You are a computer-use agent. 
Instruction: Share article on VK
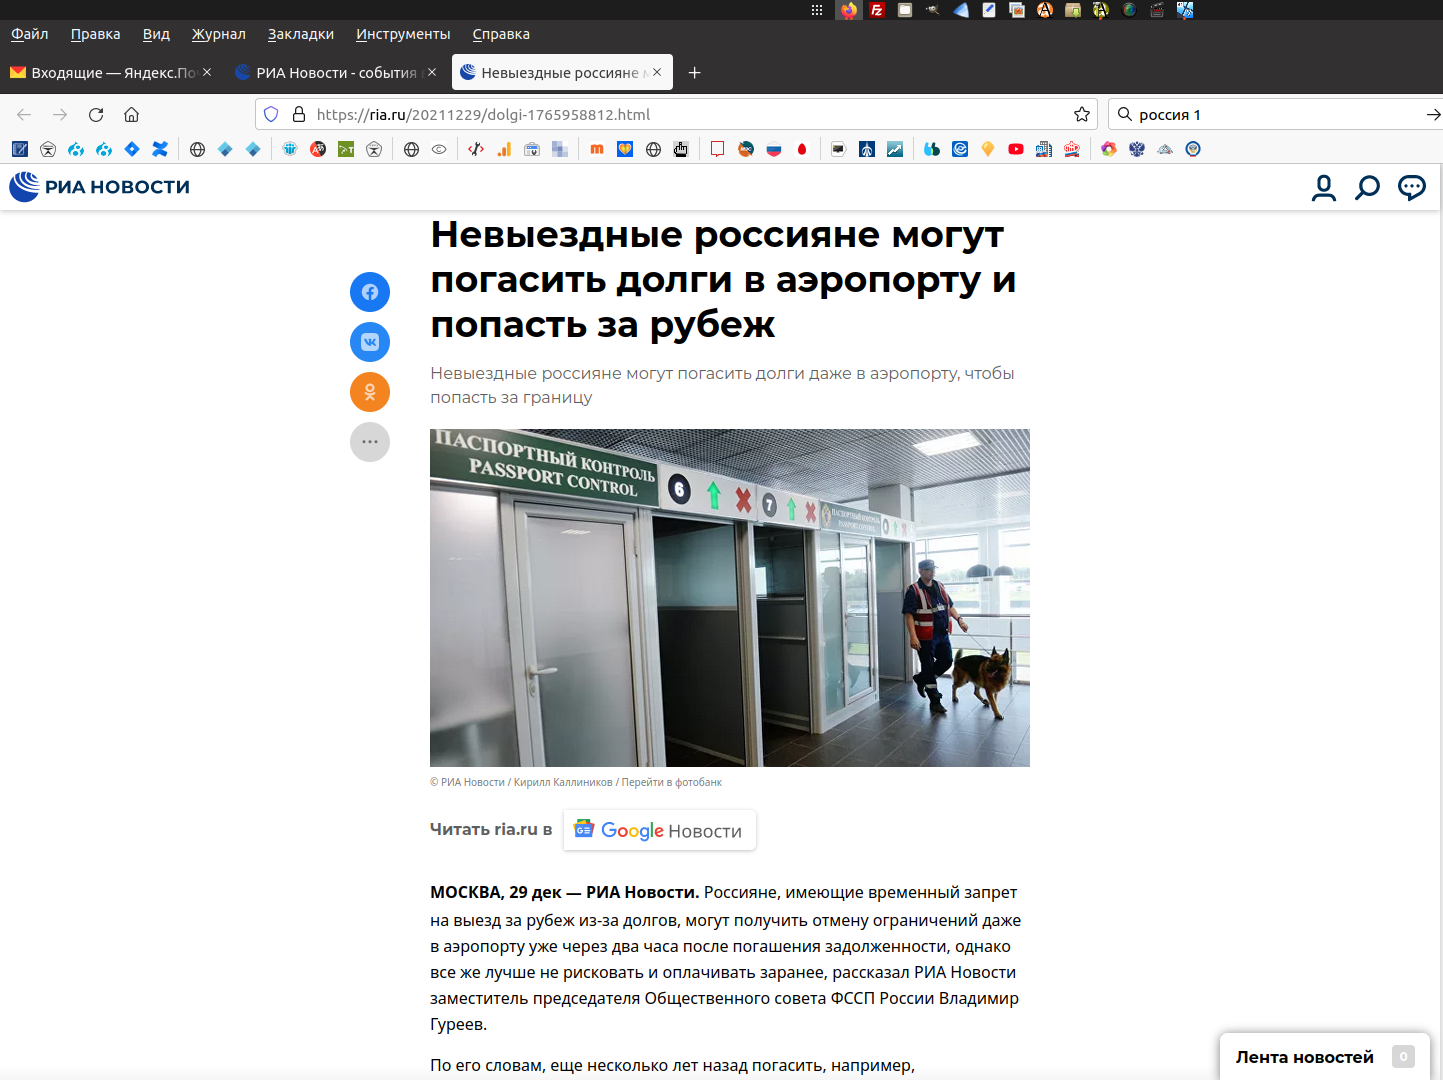(370, 342)
